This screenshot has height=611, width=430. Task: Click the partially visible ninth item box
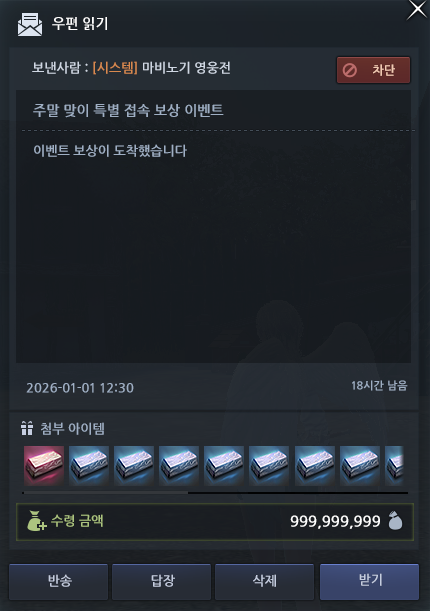(394, 466)
